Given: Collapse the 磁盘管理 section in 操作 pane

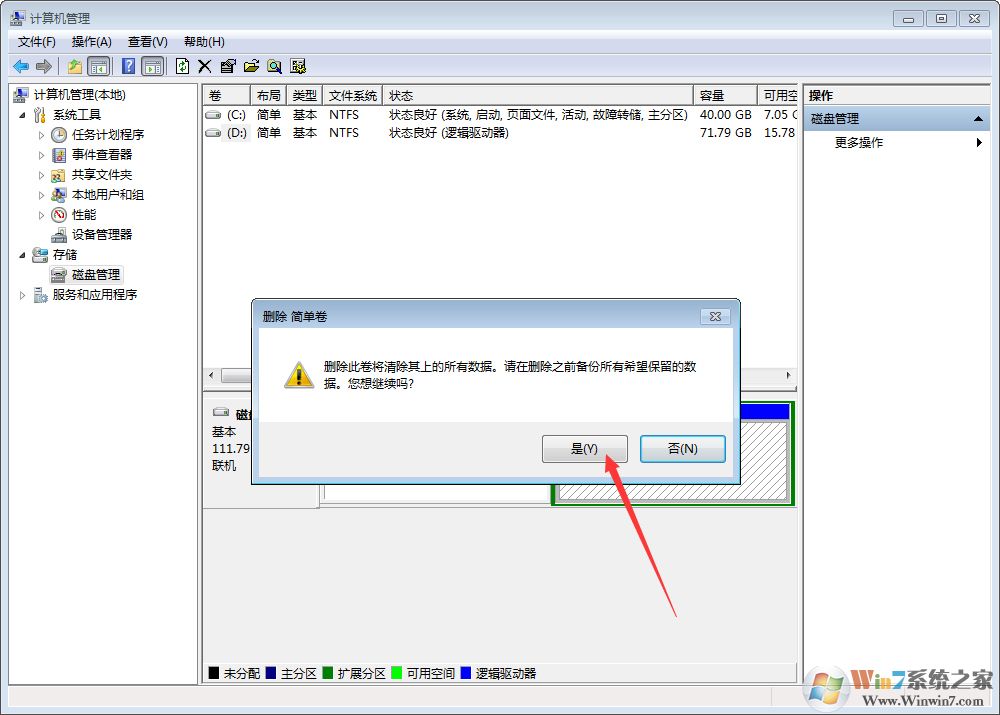Looking at the screenshot, I should click(978, 118).
